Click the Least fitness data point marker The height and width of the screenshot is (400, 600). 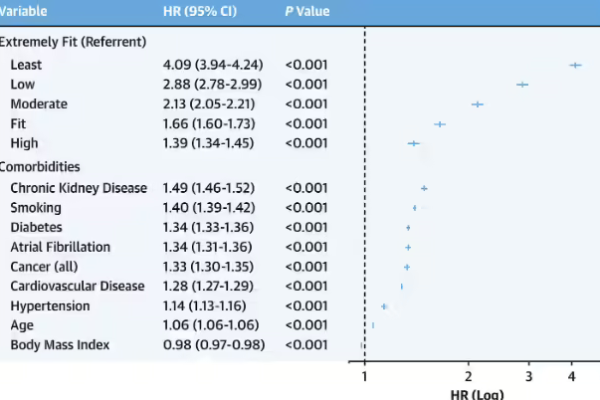click(575, 65)
